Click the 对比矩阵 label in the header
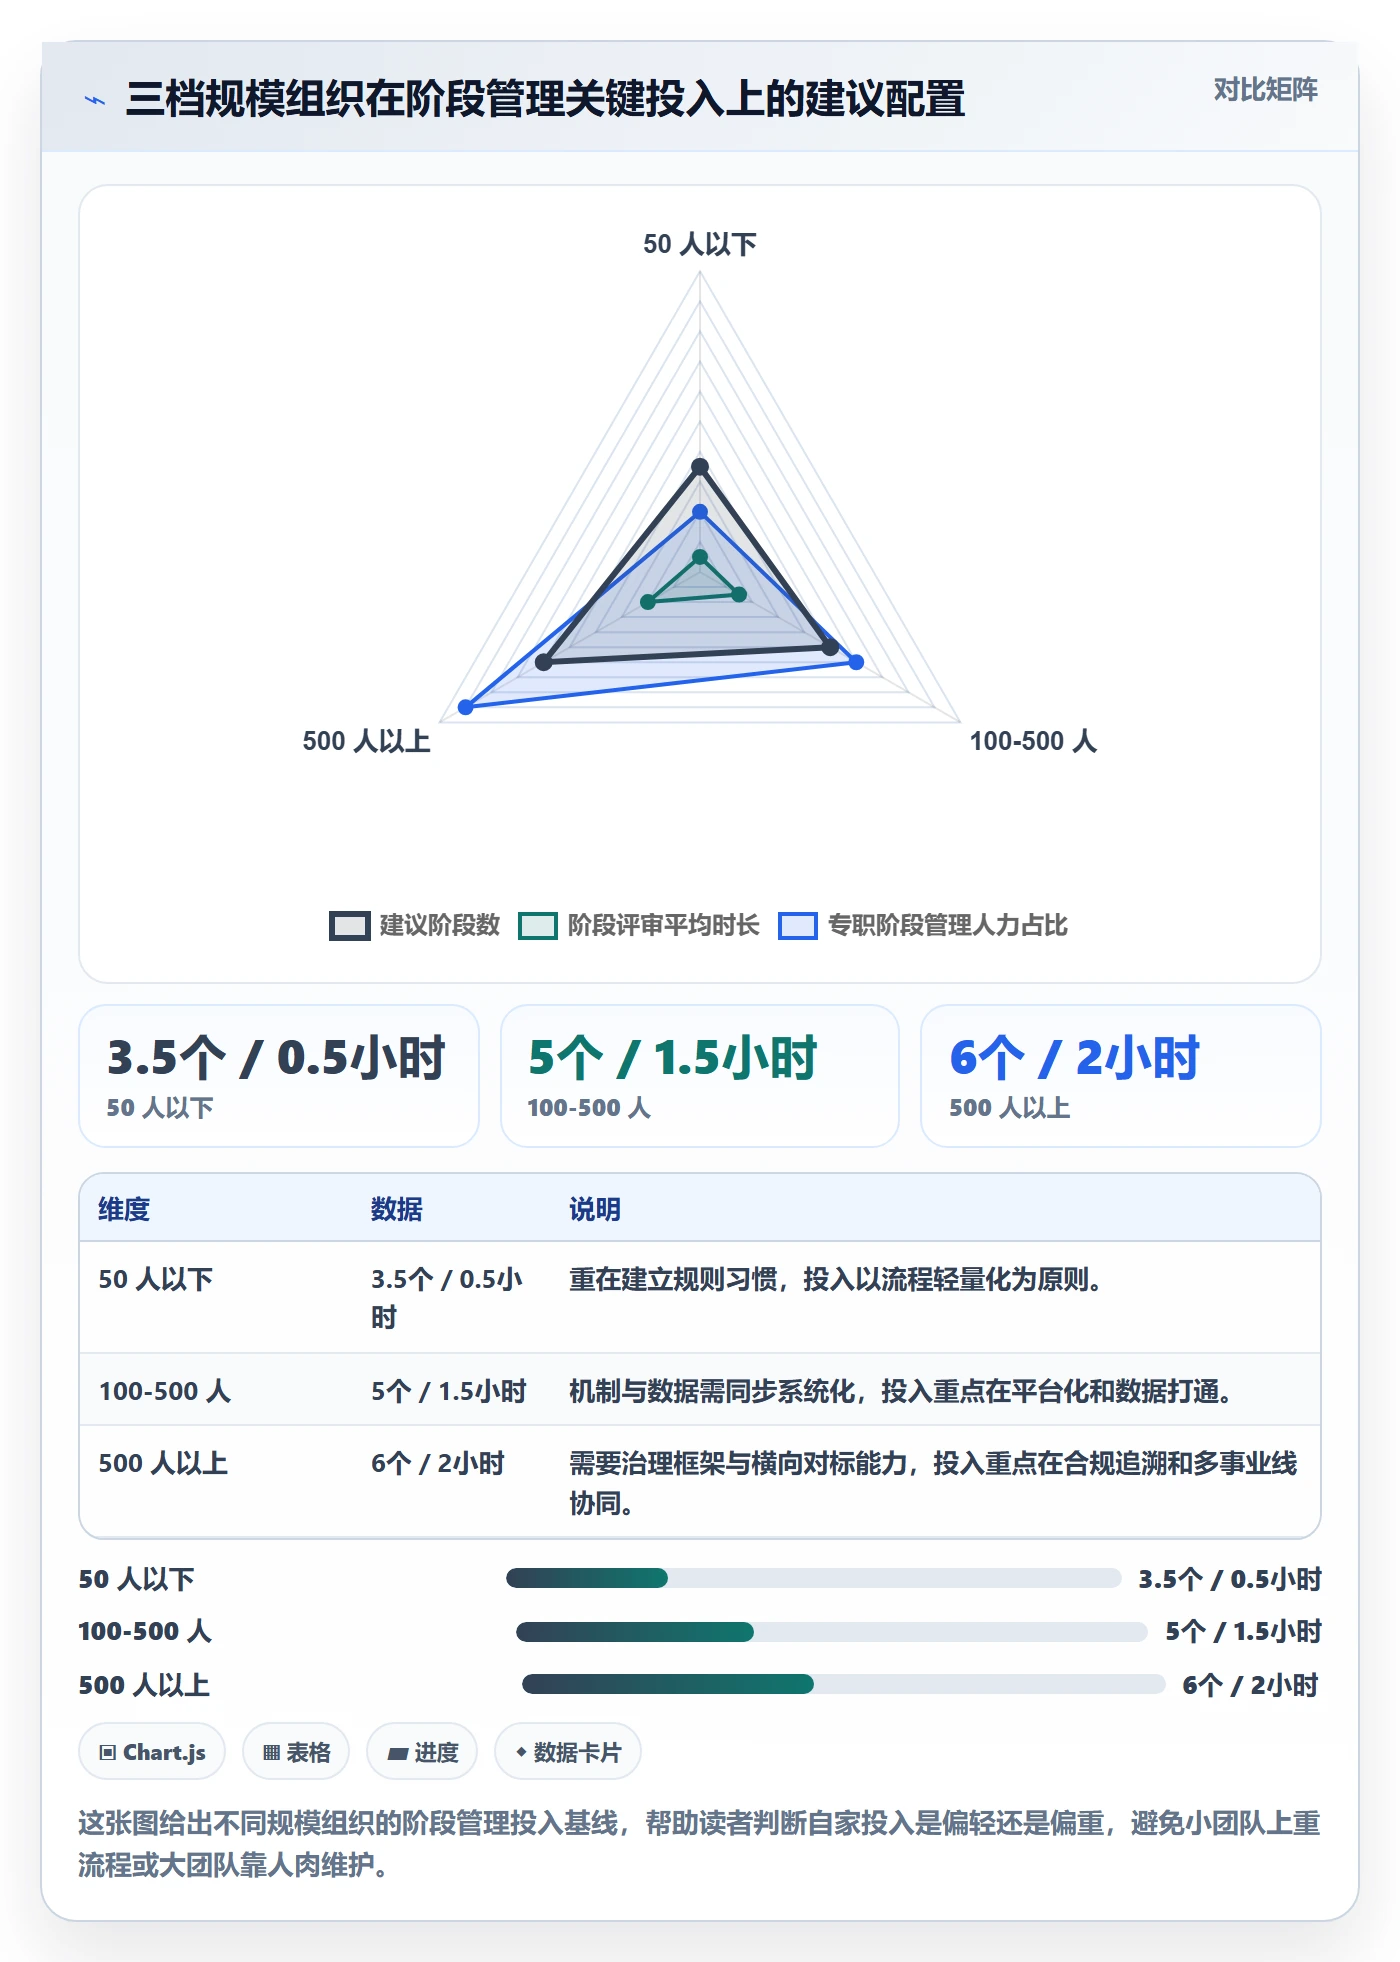This screenshot has width=1400, height=1962. pos(1265,90)
